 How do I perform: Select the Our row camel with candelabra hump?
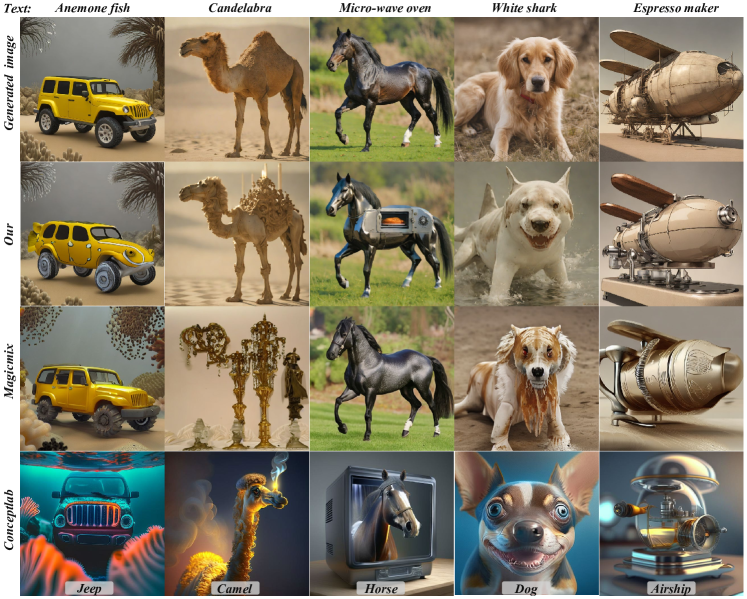coord(236,233)
